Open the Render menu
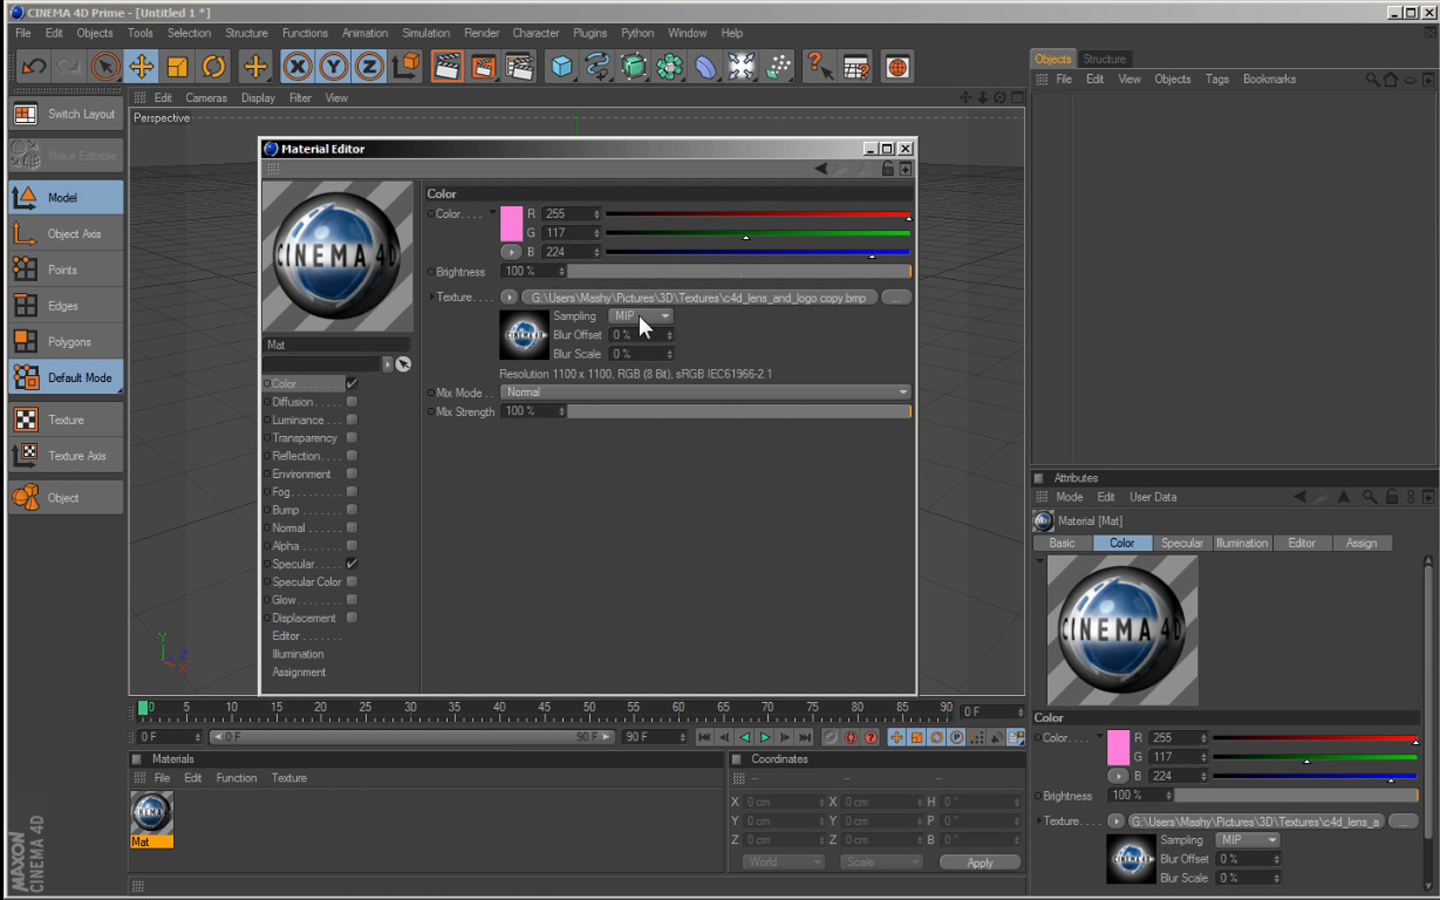 (481, 33)
